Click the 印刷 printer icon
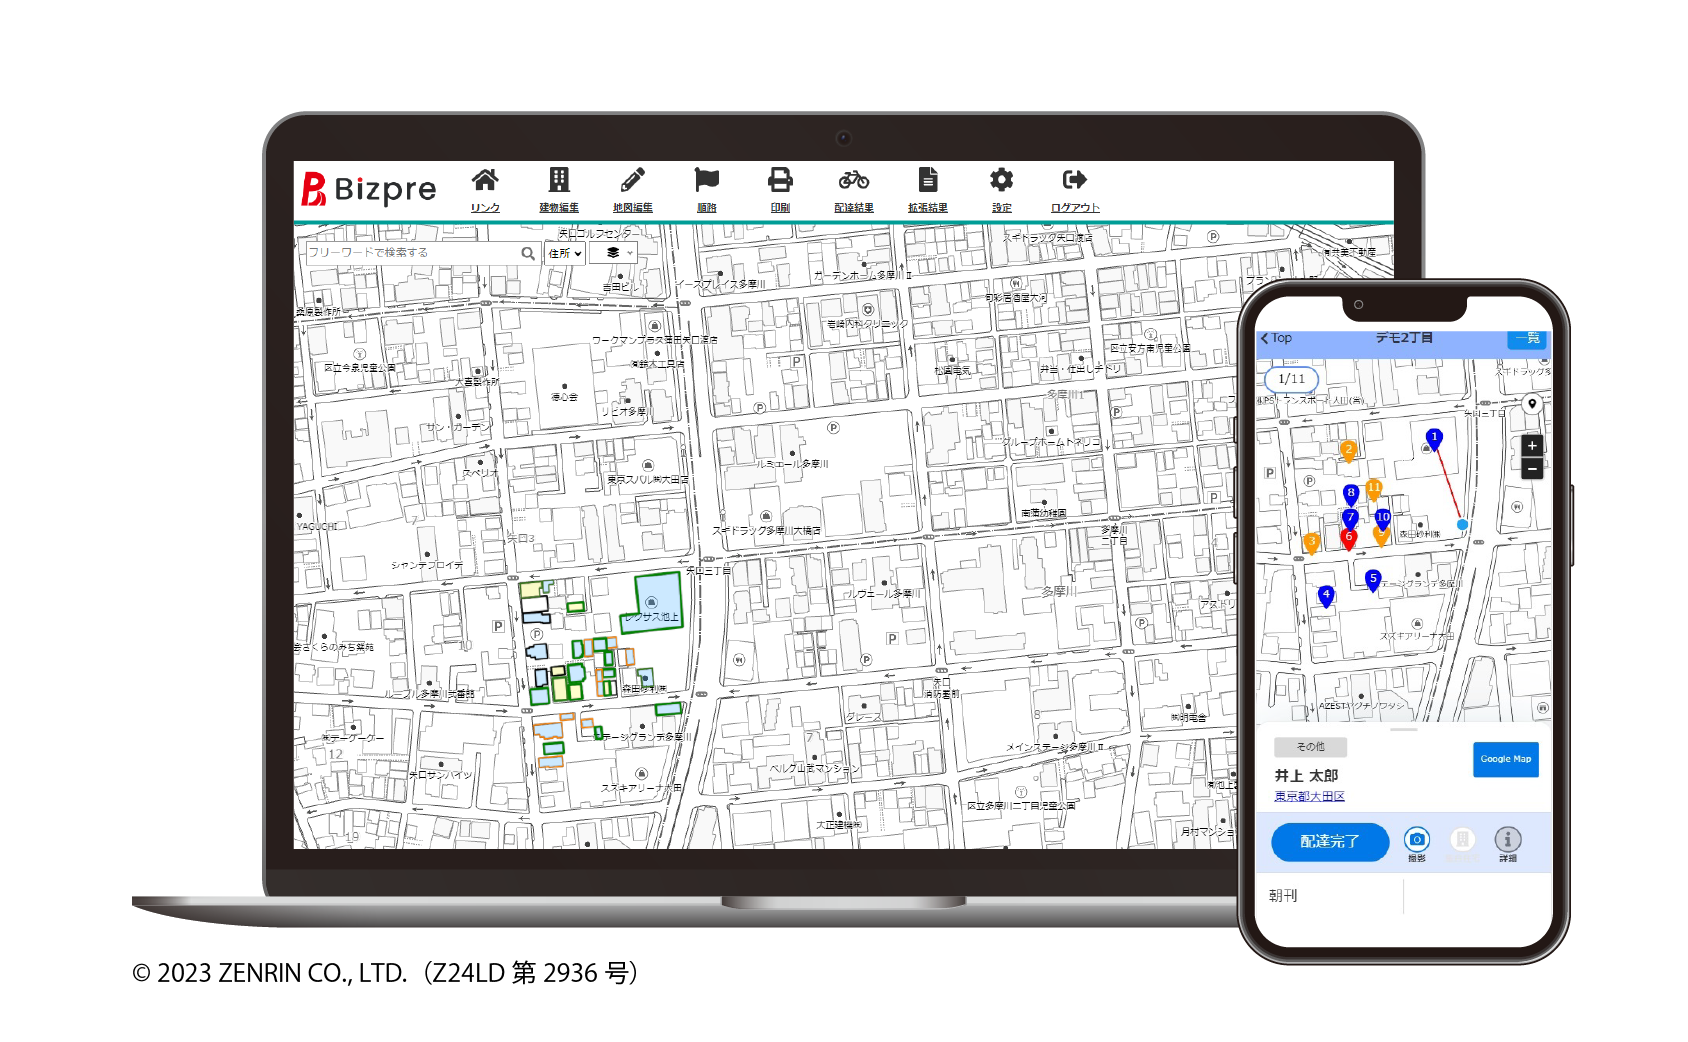This screenshot has height=1042, width=1688. coord(780,181)
